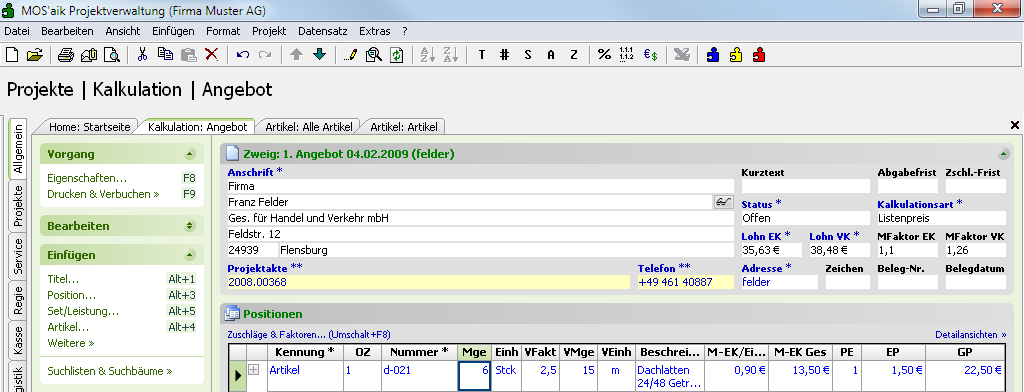Open the Projekt menu
The image size is (1024, 392).
pos(269,31)
